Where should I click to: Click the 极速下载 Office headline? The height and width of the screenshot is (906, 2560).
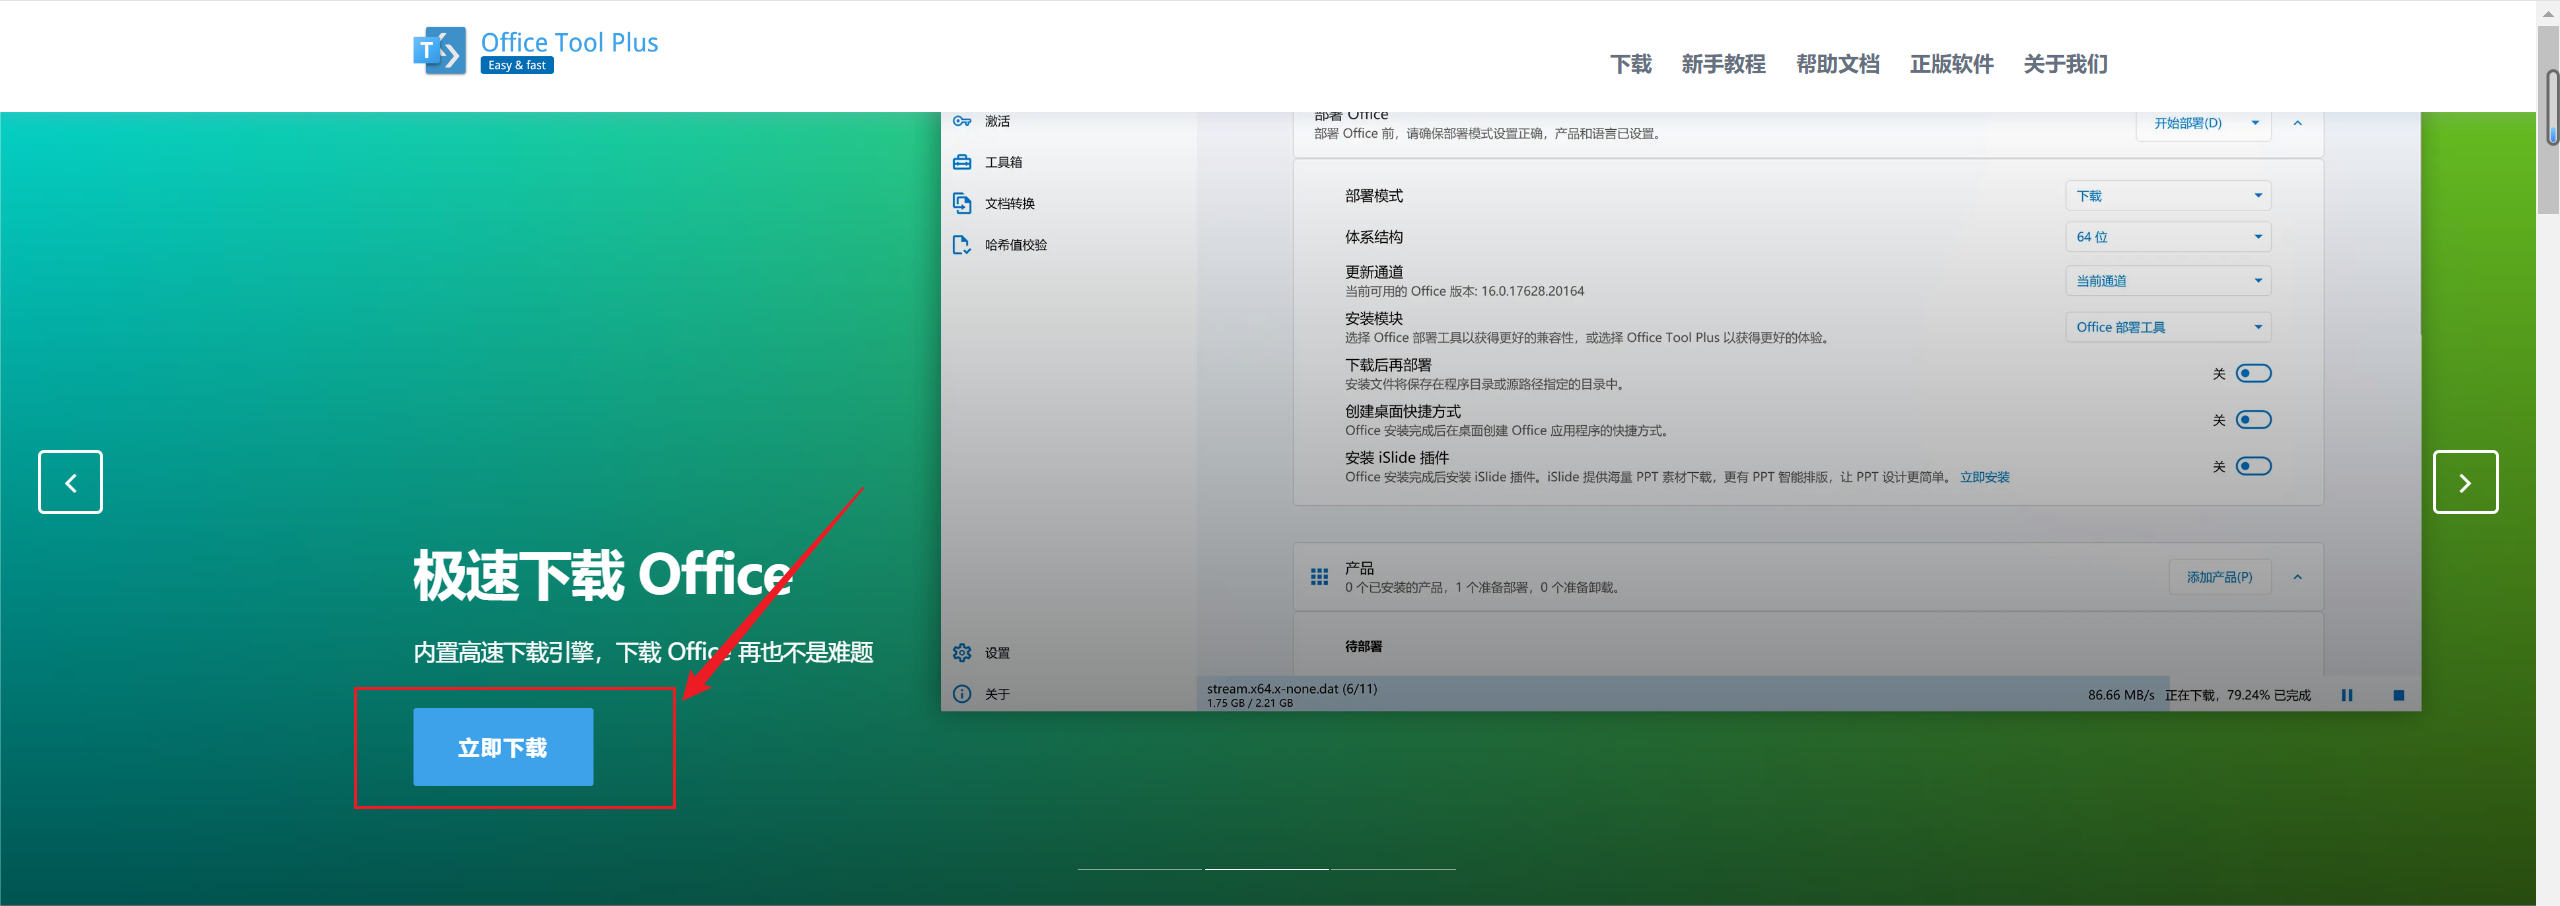point(603,575)
